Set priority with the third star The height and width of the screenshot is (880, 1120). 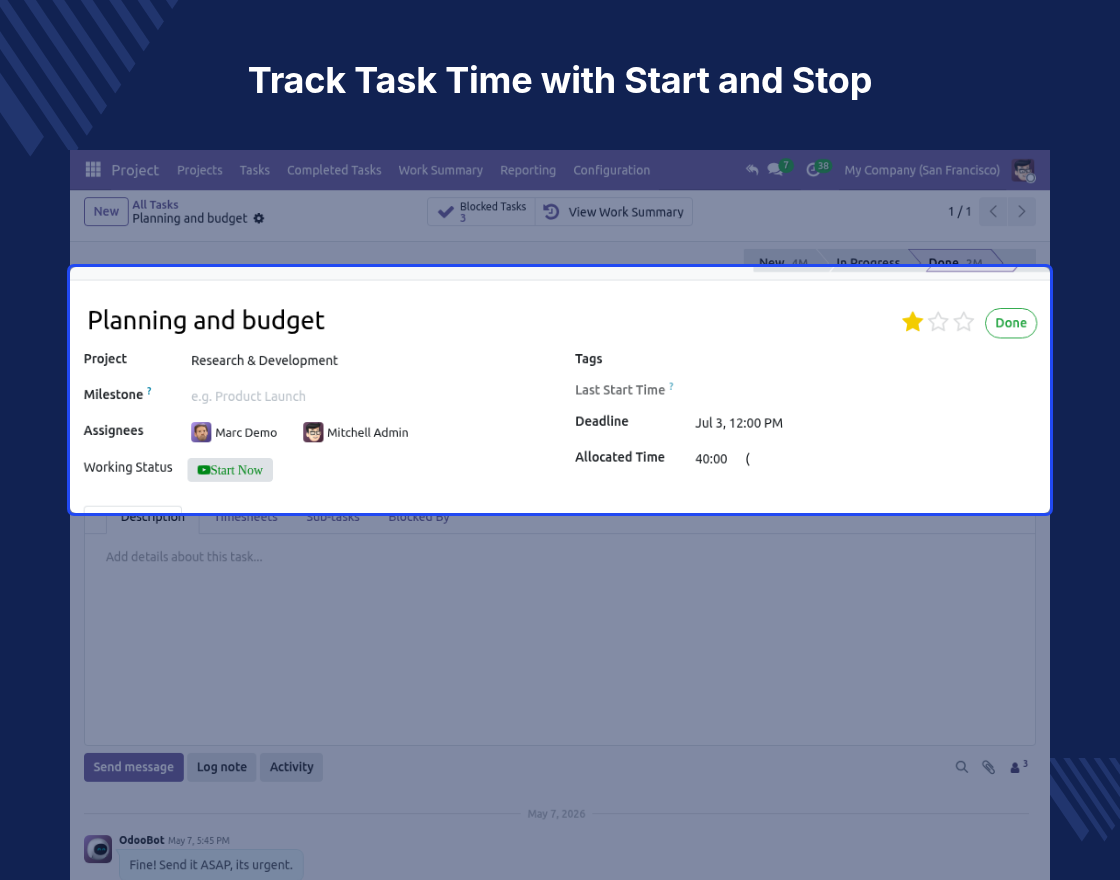(964, 322)
